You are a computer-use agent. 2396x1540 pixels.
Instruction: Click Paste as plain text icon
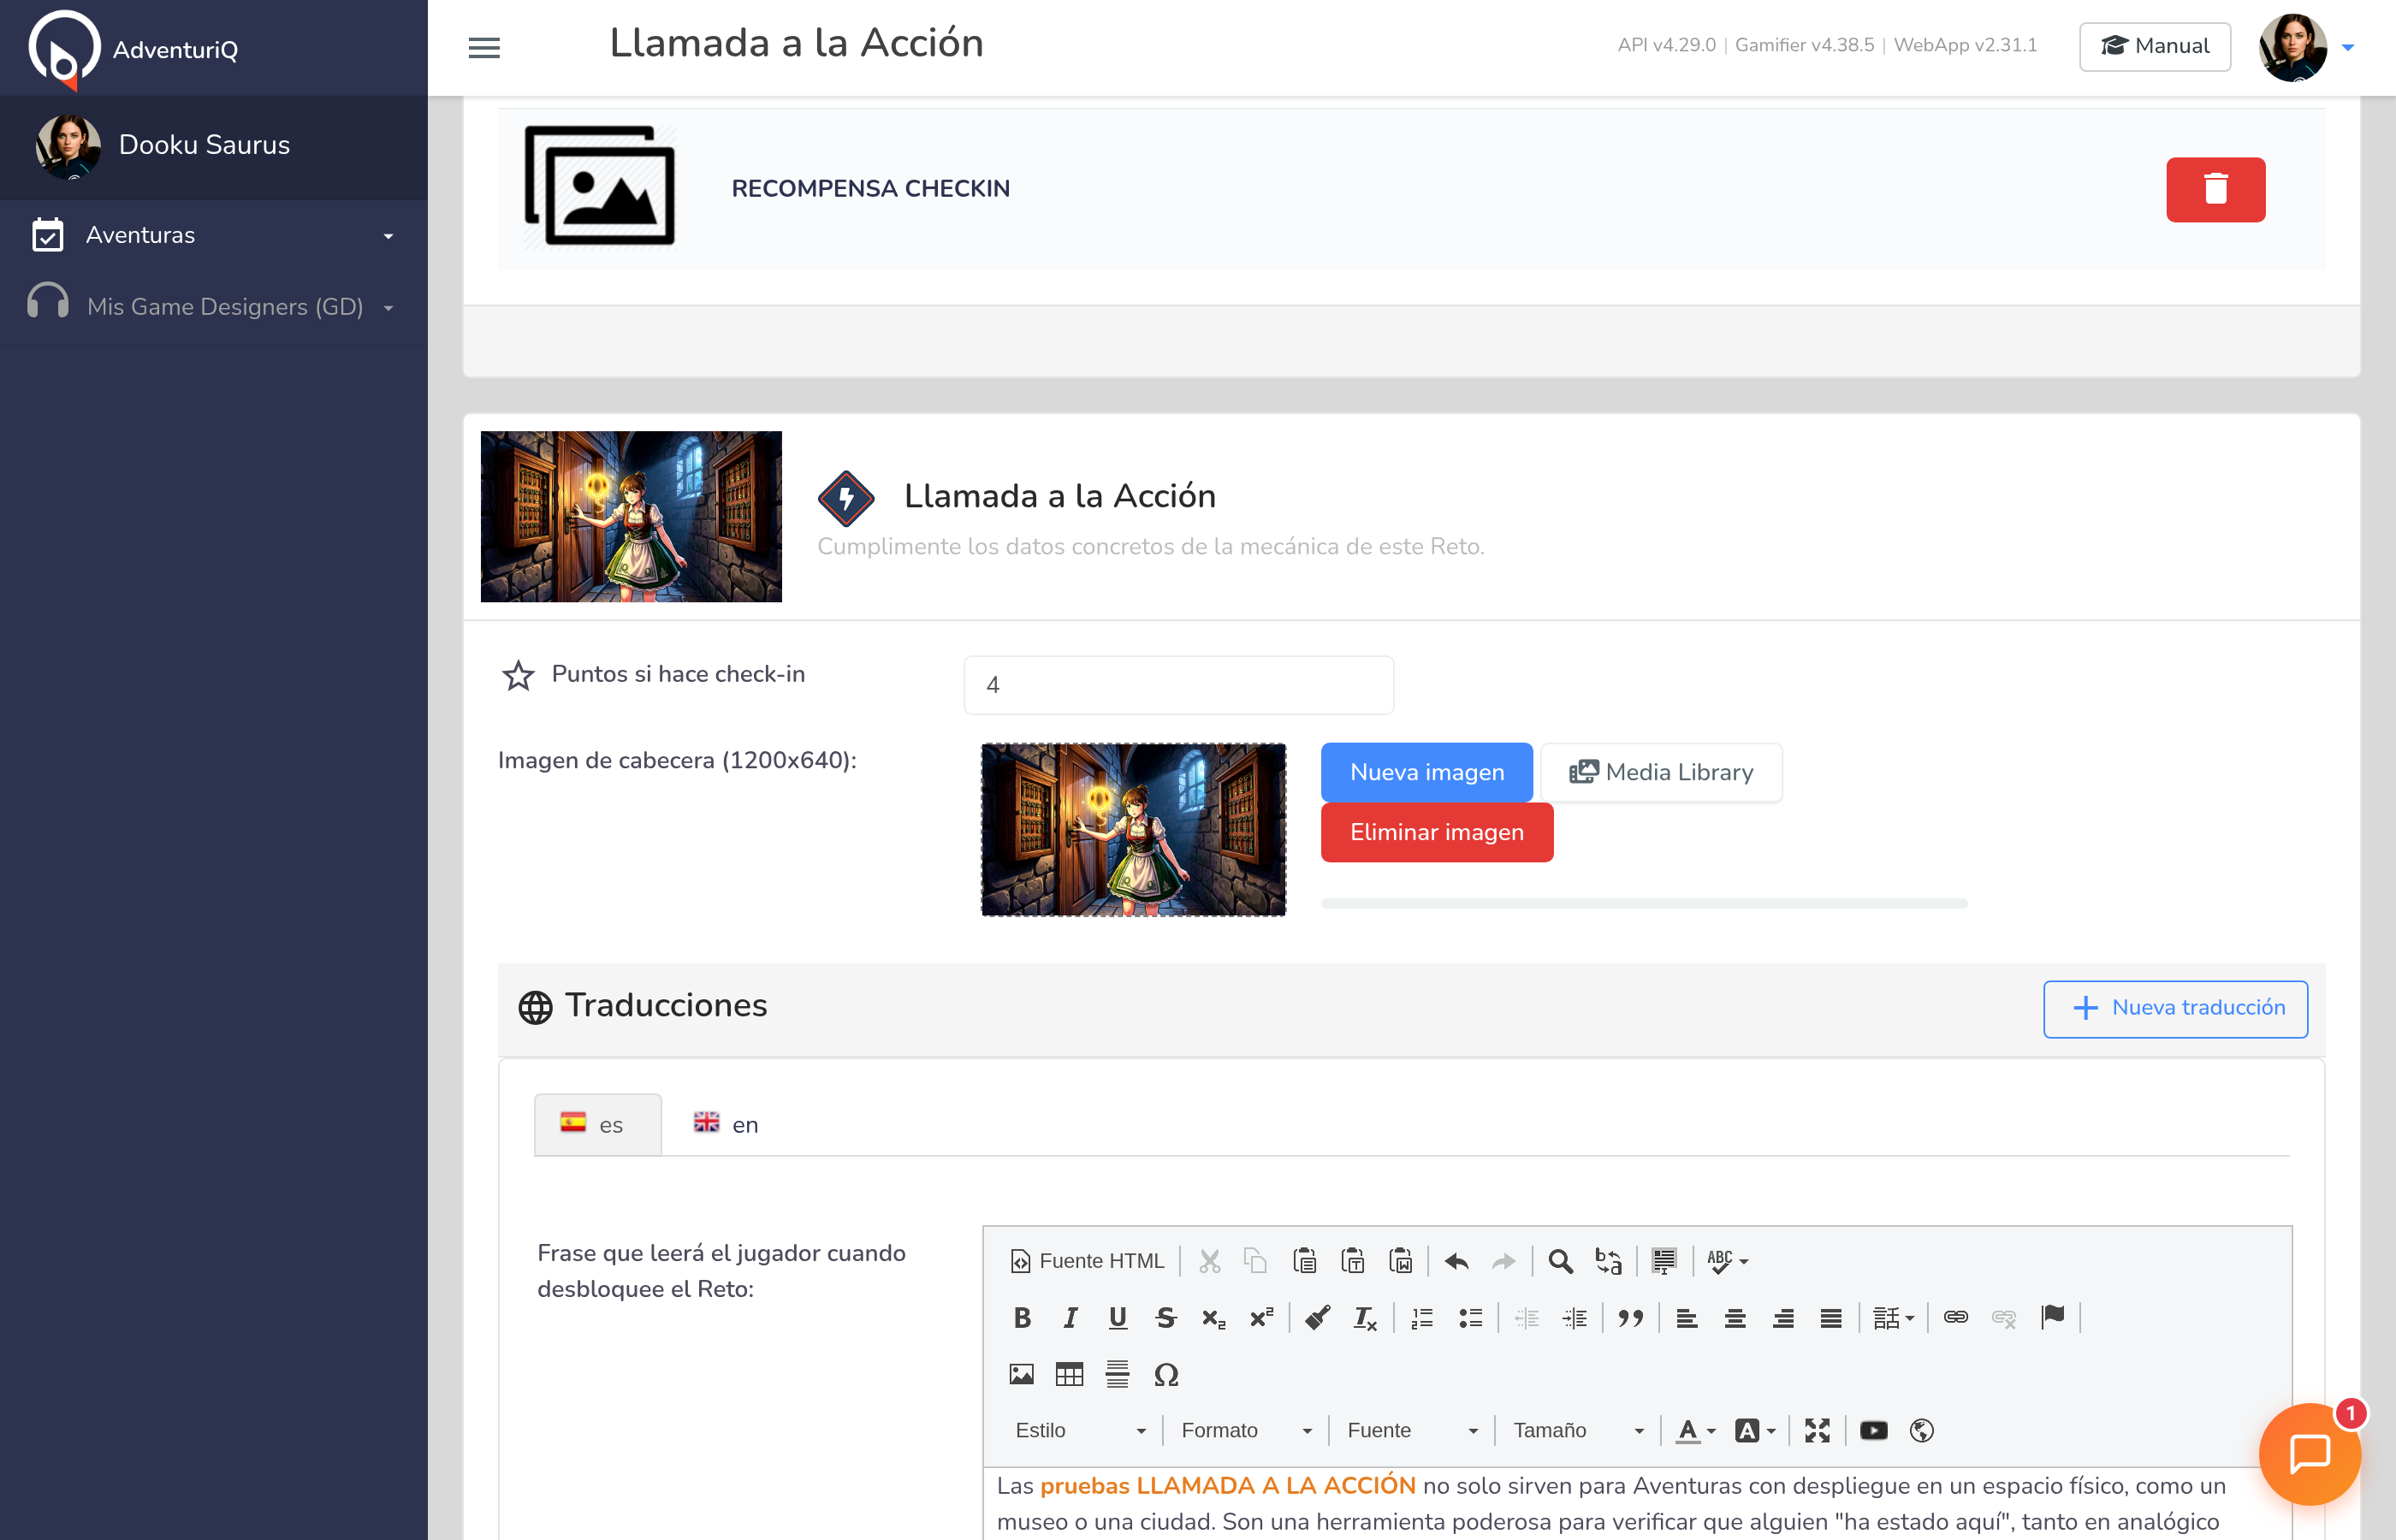click(x=1353, y=1261)
